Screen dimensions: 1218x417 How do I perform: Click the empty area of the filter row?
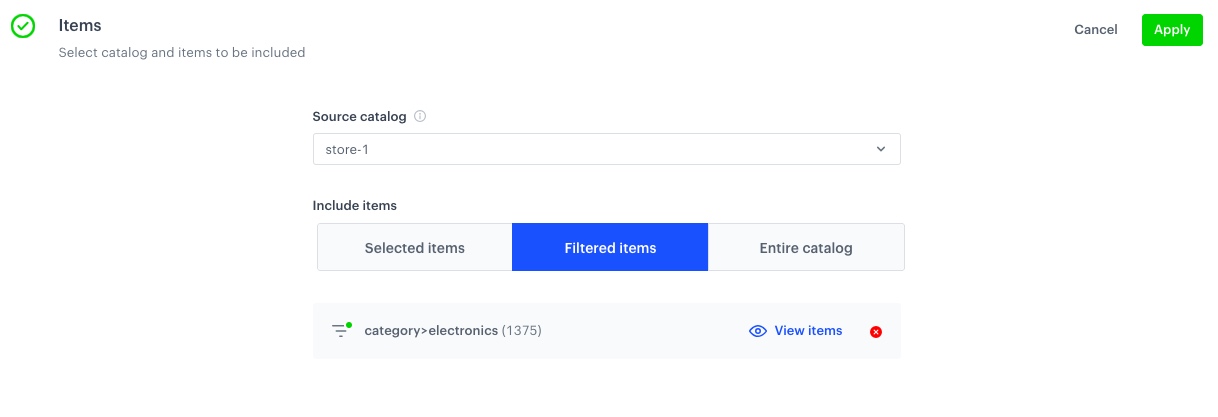coord(640,331)
